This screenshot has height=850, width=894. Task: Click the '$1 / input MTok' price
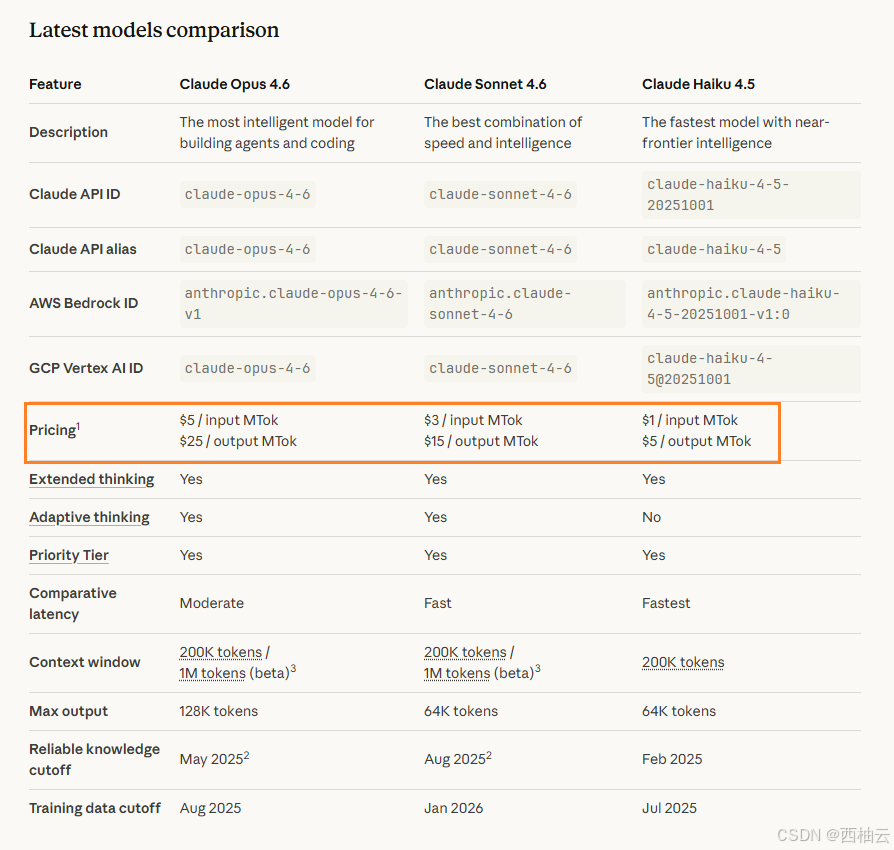[x=690, y=420]
